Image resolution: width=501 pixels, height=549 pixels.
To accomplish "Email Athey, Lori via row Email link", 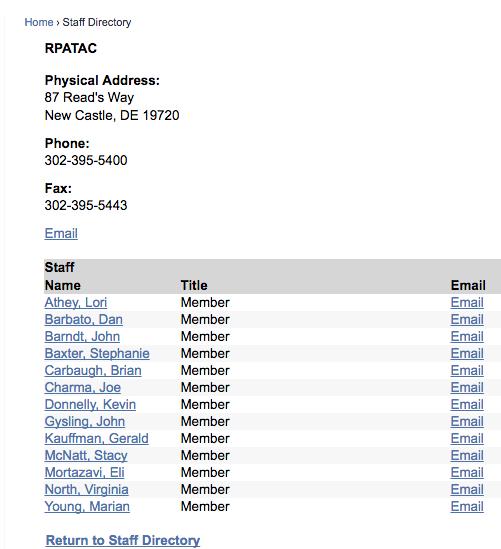I will click(x=467, y=303).
